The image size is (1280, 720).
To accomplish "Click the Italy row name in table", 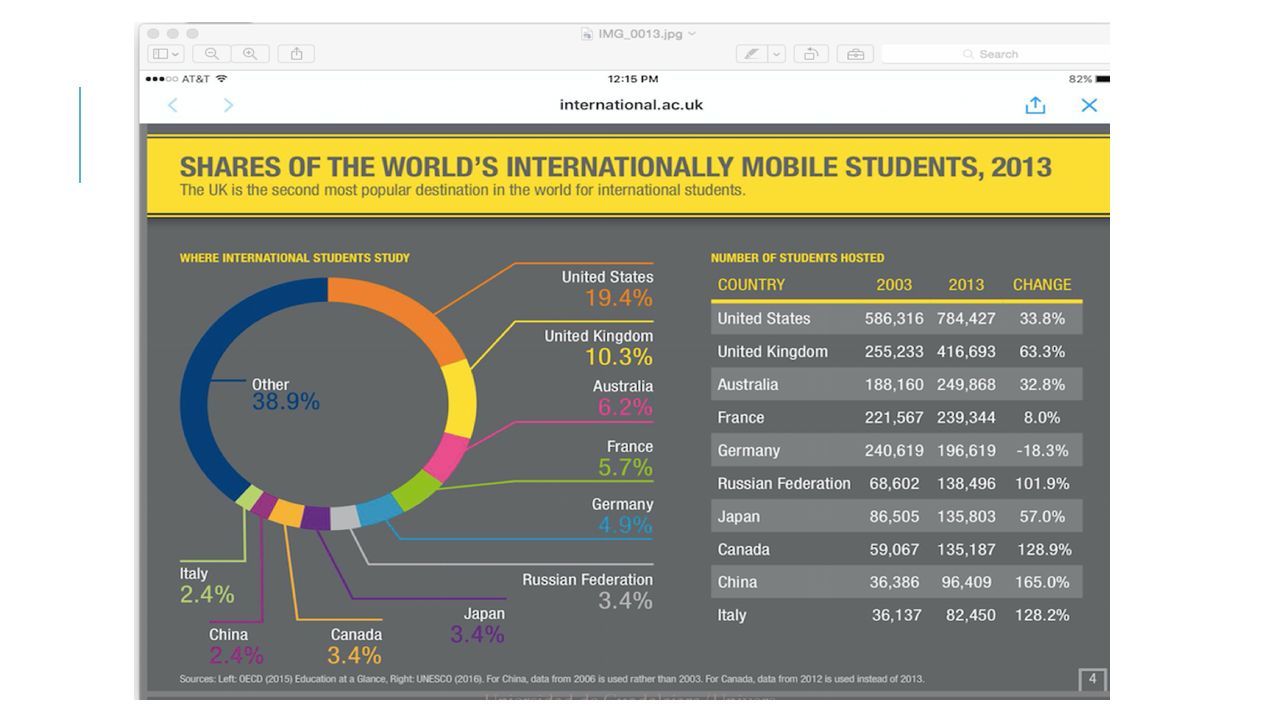I will (x=732, y=615).
